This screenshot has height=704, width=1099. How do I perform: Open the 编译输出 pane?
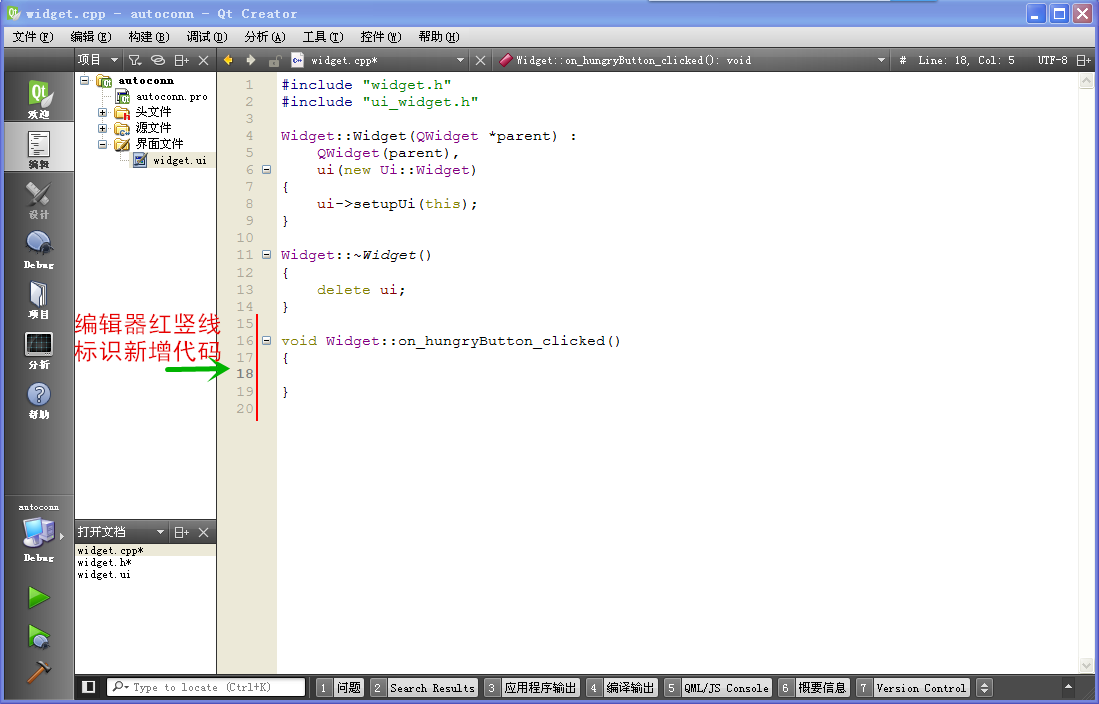tap(622, 688)
